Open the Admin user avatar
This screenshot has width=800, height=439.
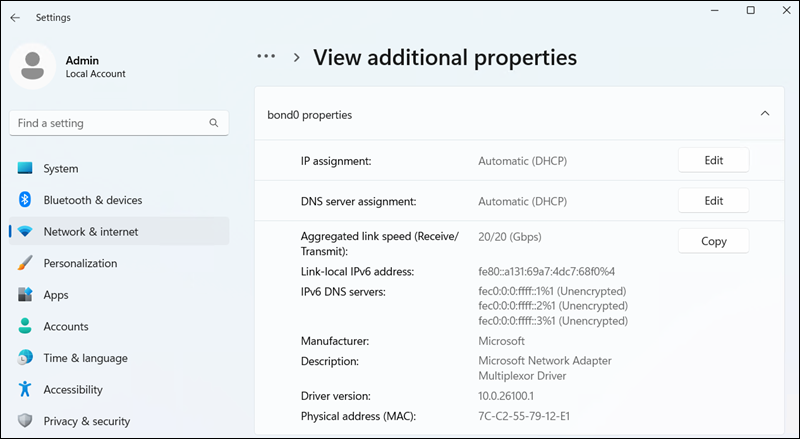click(33, 66)
